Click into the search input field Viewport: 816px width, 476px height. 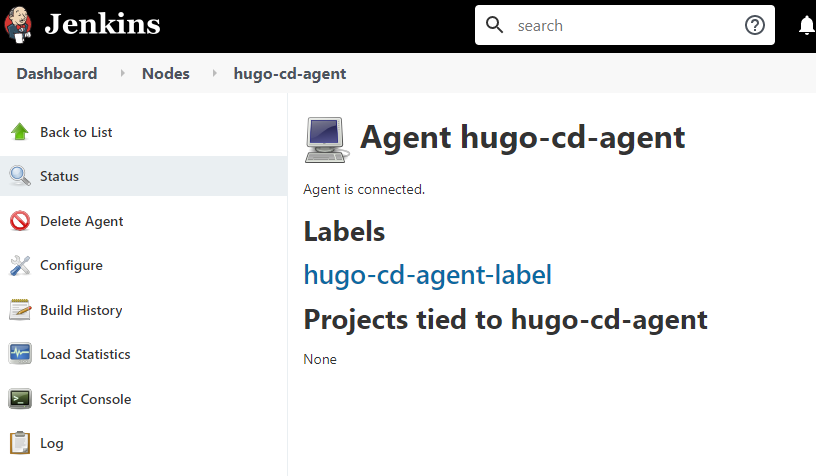click(624, 25)
